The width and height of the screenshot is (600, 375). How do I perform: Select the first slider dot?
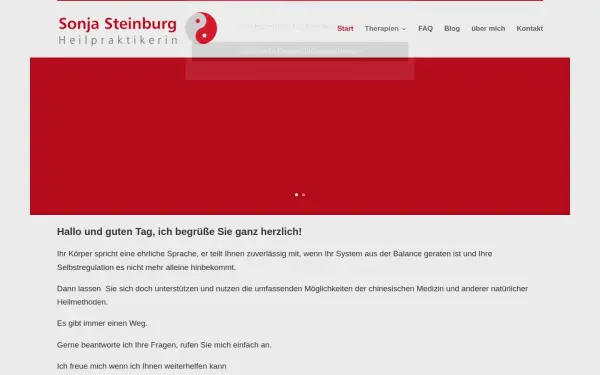point(297,195)
